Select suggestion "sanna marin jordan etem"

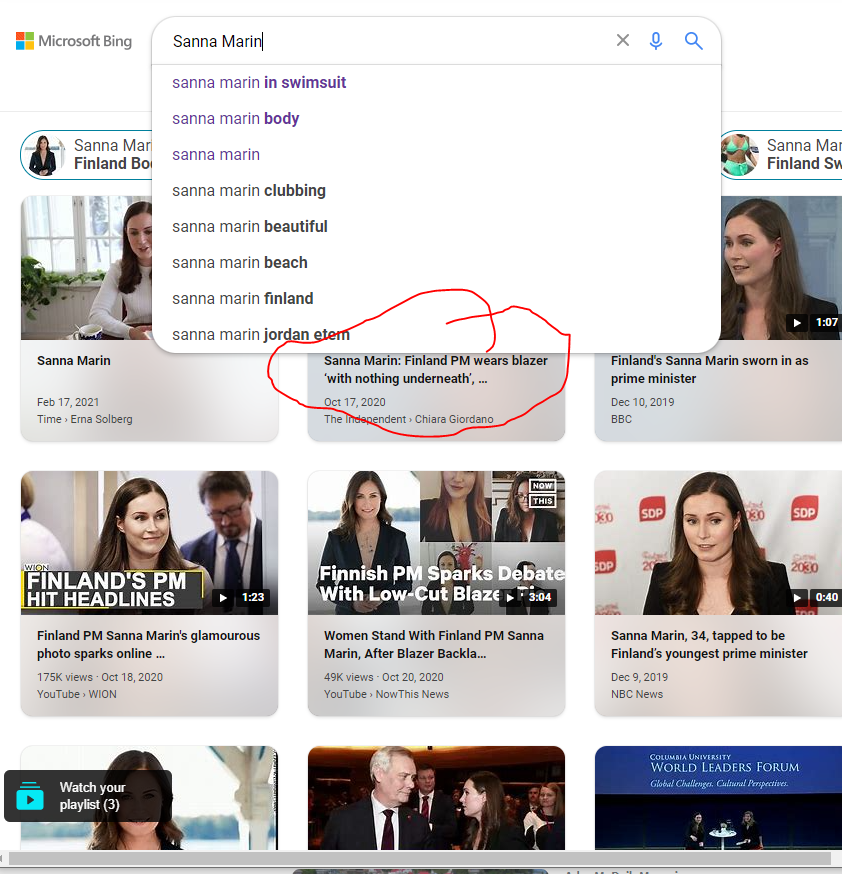click(261, 334)
